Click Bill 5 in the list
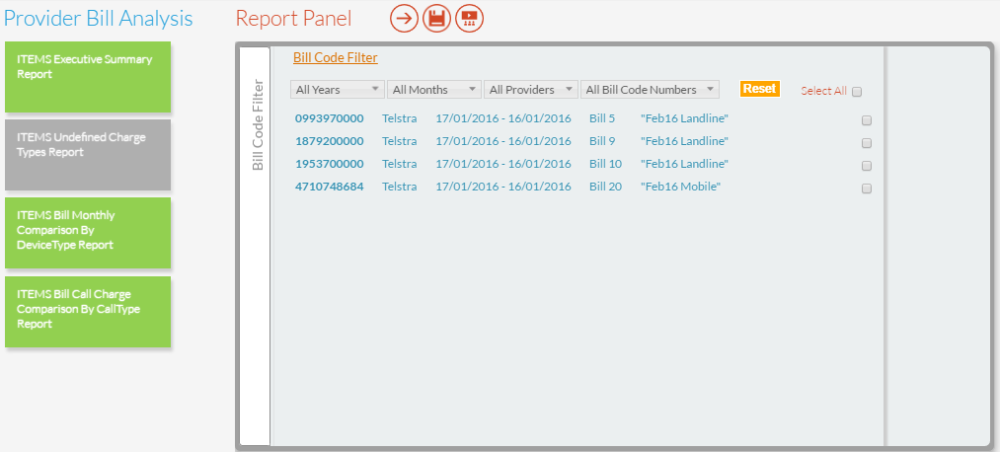Image resolution: width=1000 pixels, height=452 pixels. click(602, 119)
